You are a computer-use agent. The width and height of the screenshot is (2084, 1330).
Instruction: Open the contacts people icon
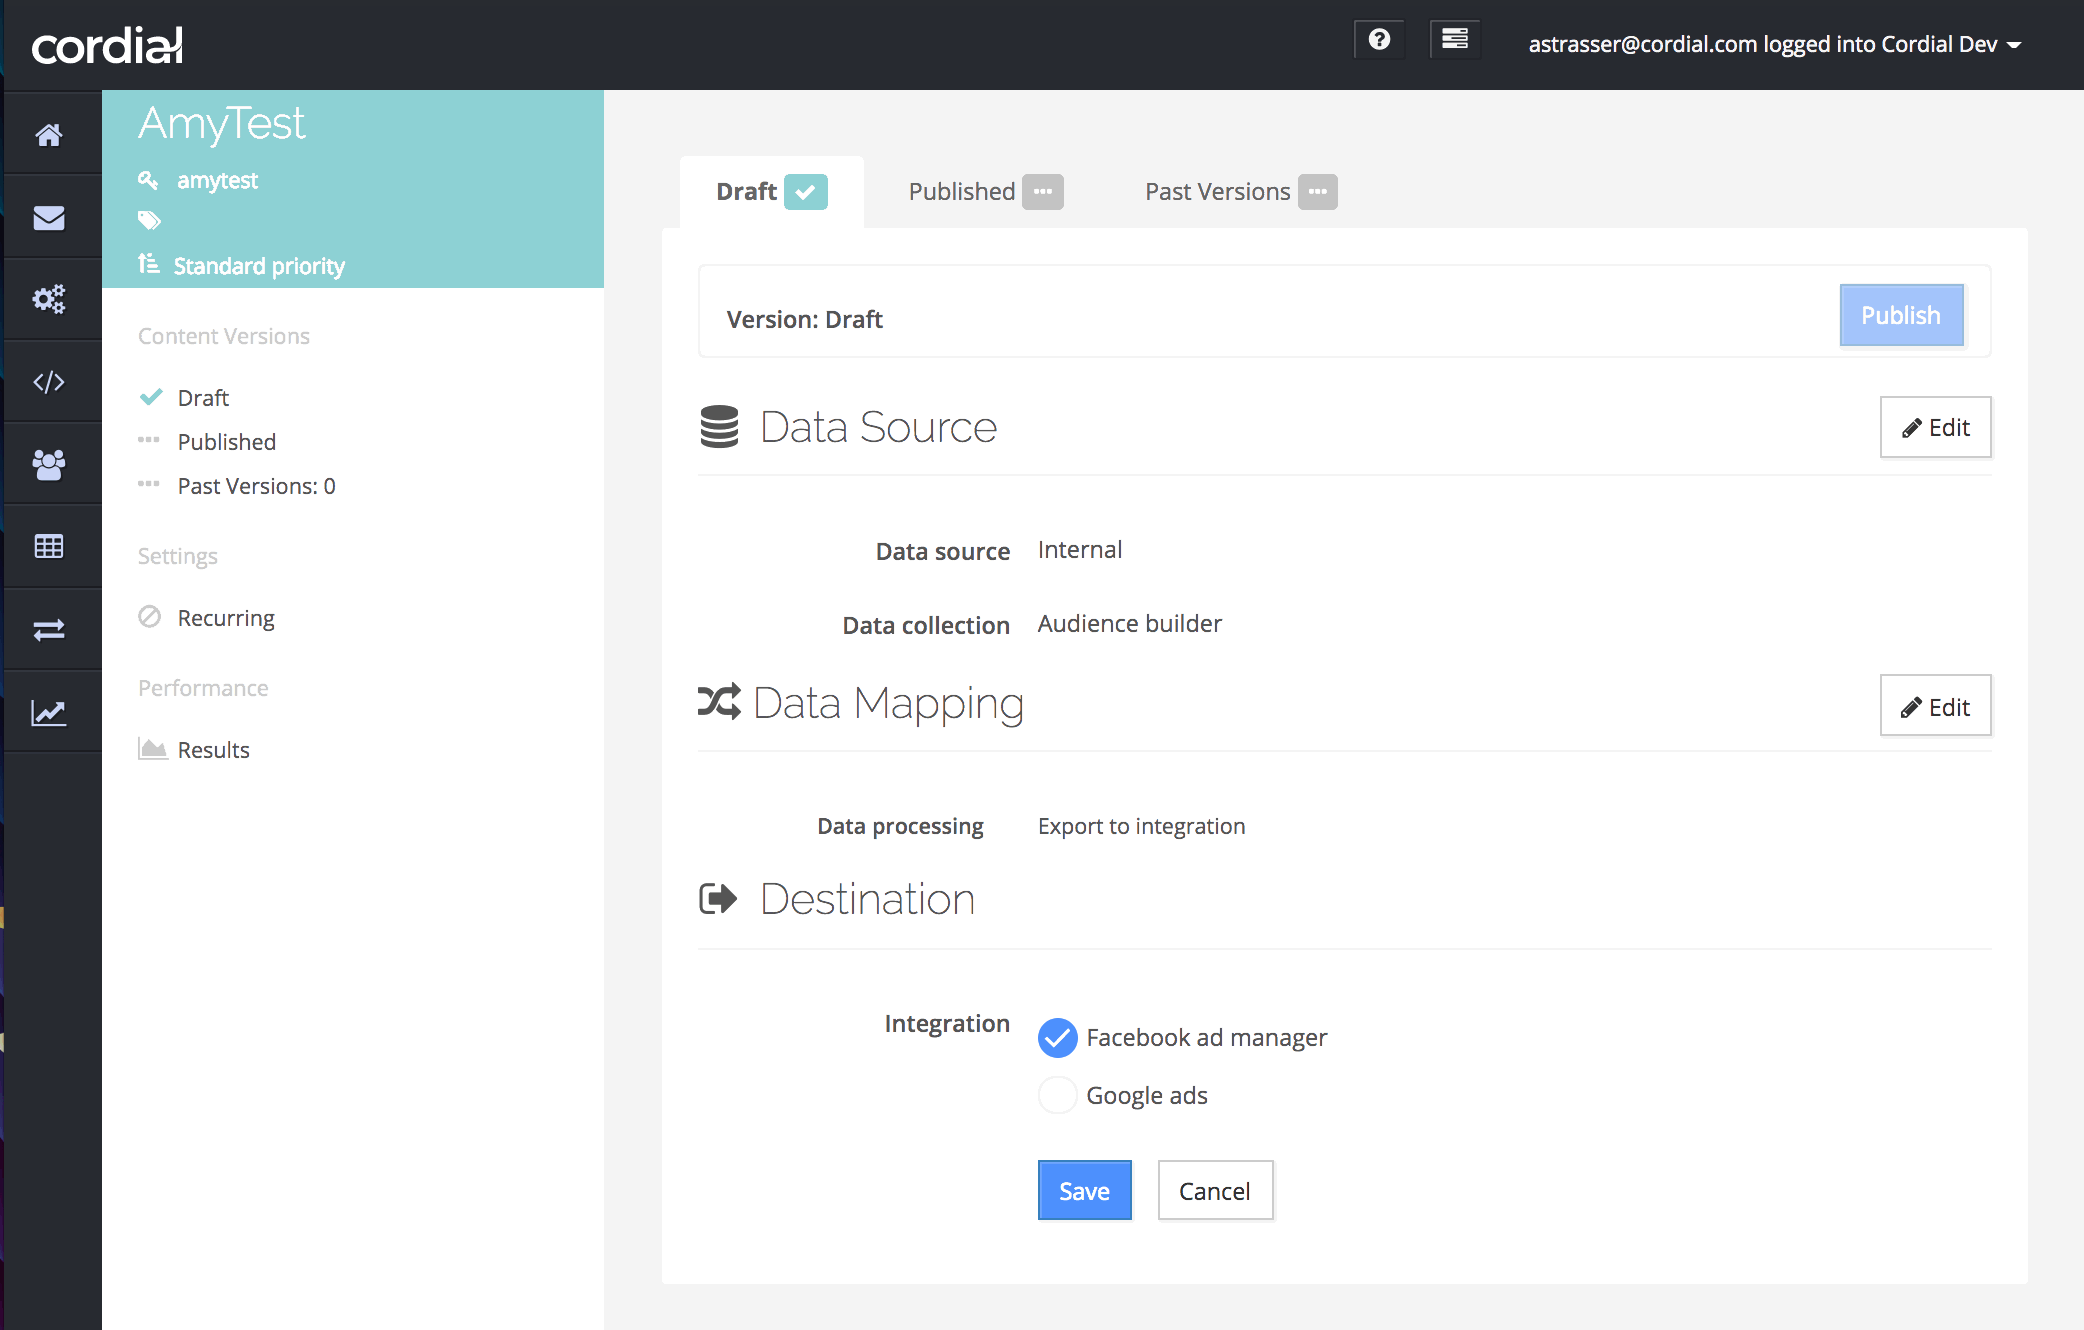(x=49, y=464)
